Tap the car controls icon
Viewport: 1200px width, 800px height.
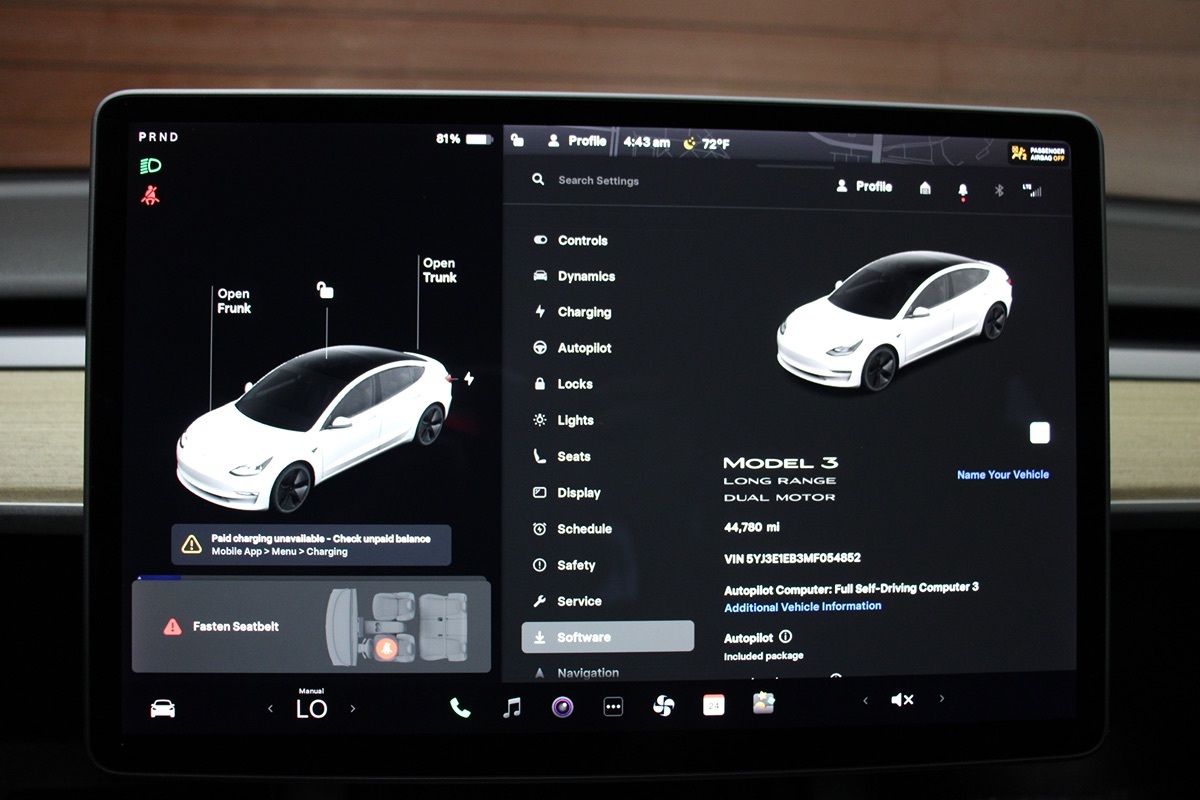pos(162,709)
